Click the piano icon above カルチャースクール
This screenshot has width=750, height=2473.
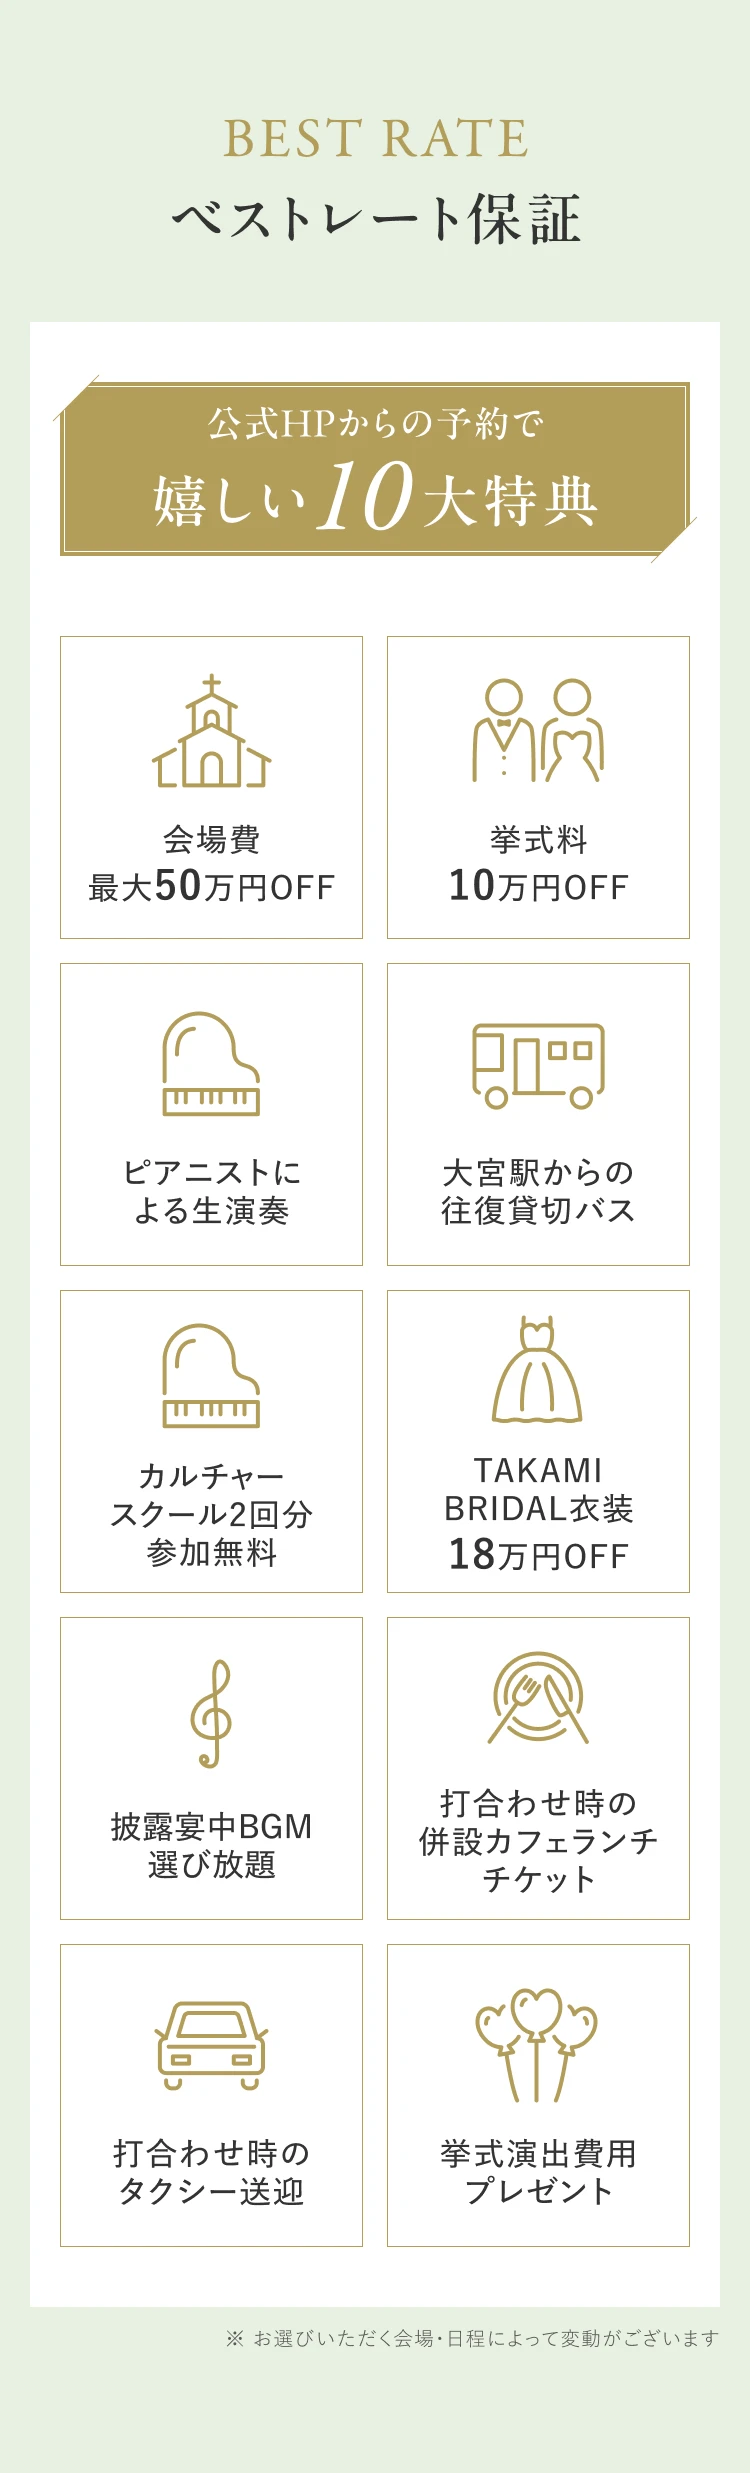click(211, 1377)
